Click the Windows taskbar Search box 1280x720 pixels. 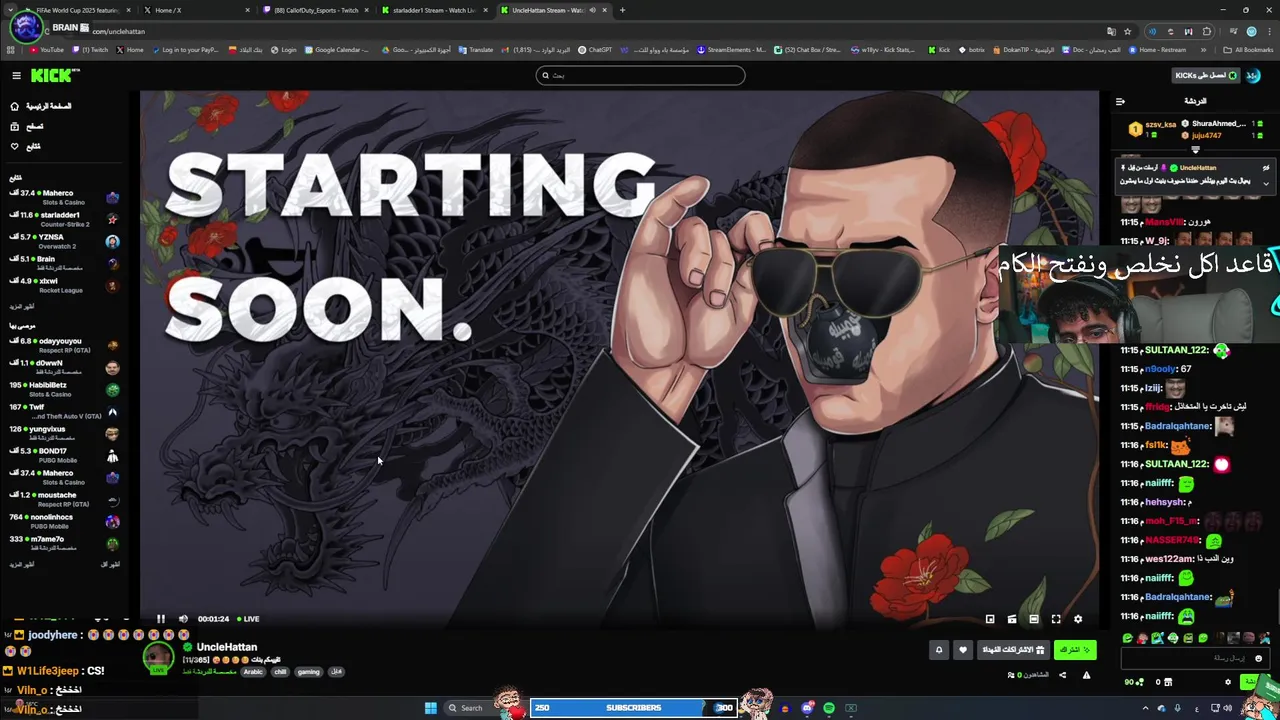pyautogui.click(x=472, y=708)
